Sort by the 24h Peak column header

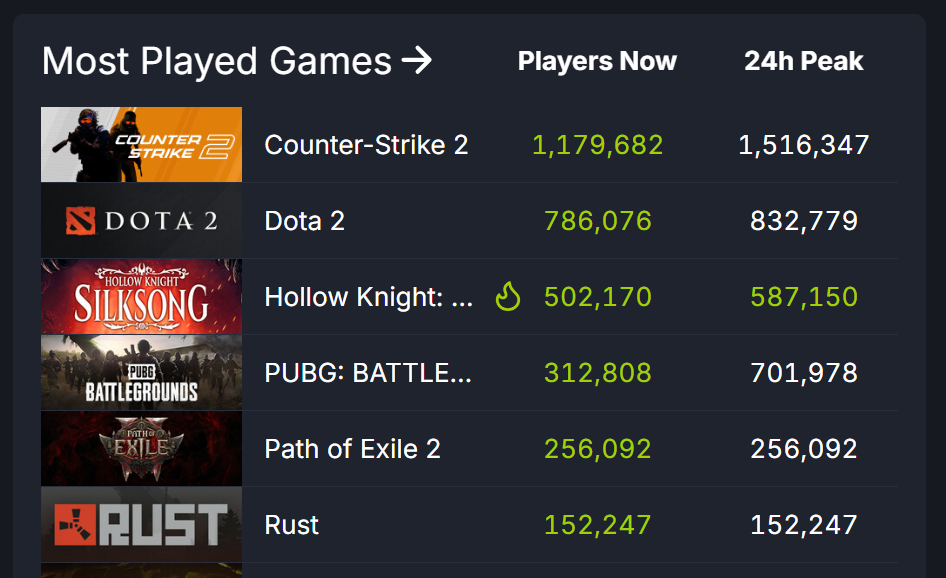(x=803, y=62)
